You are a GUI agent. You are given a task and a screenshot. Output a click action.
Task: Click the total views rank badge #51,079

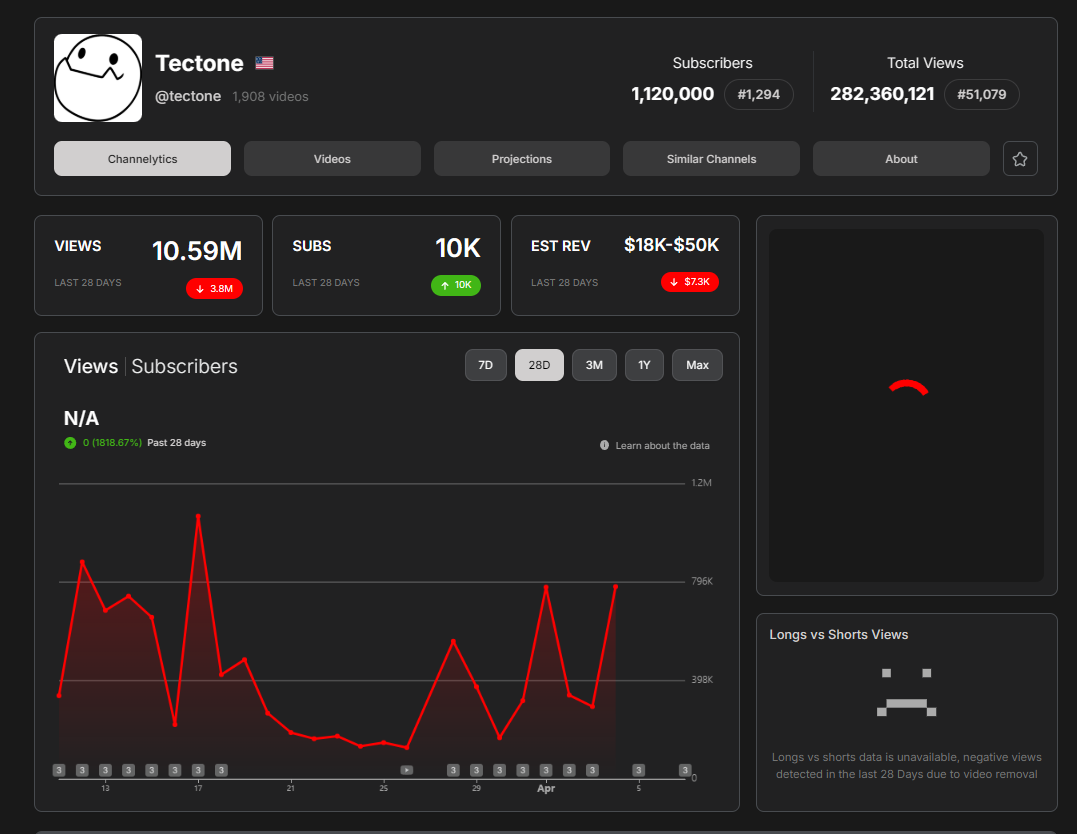point(982,94)
